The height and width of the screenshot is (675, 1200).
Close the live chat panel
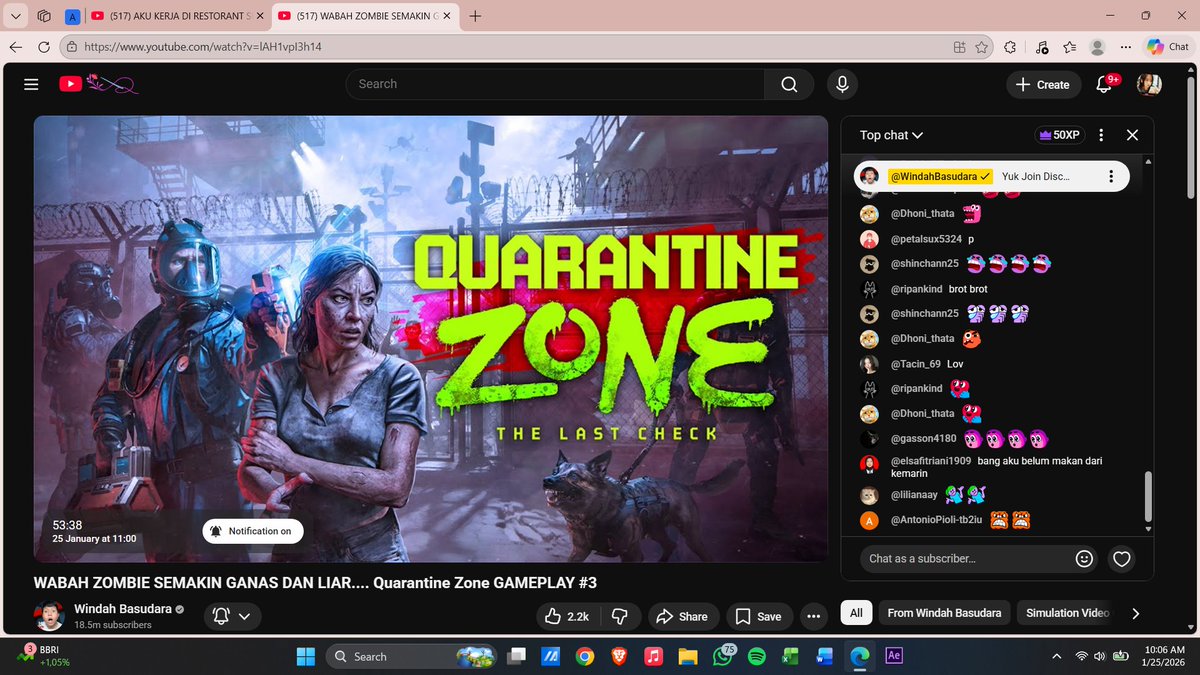click(x=1132, y=135)
